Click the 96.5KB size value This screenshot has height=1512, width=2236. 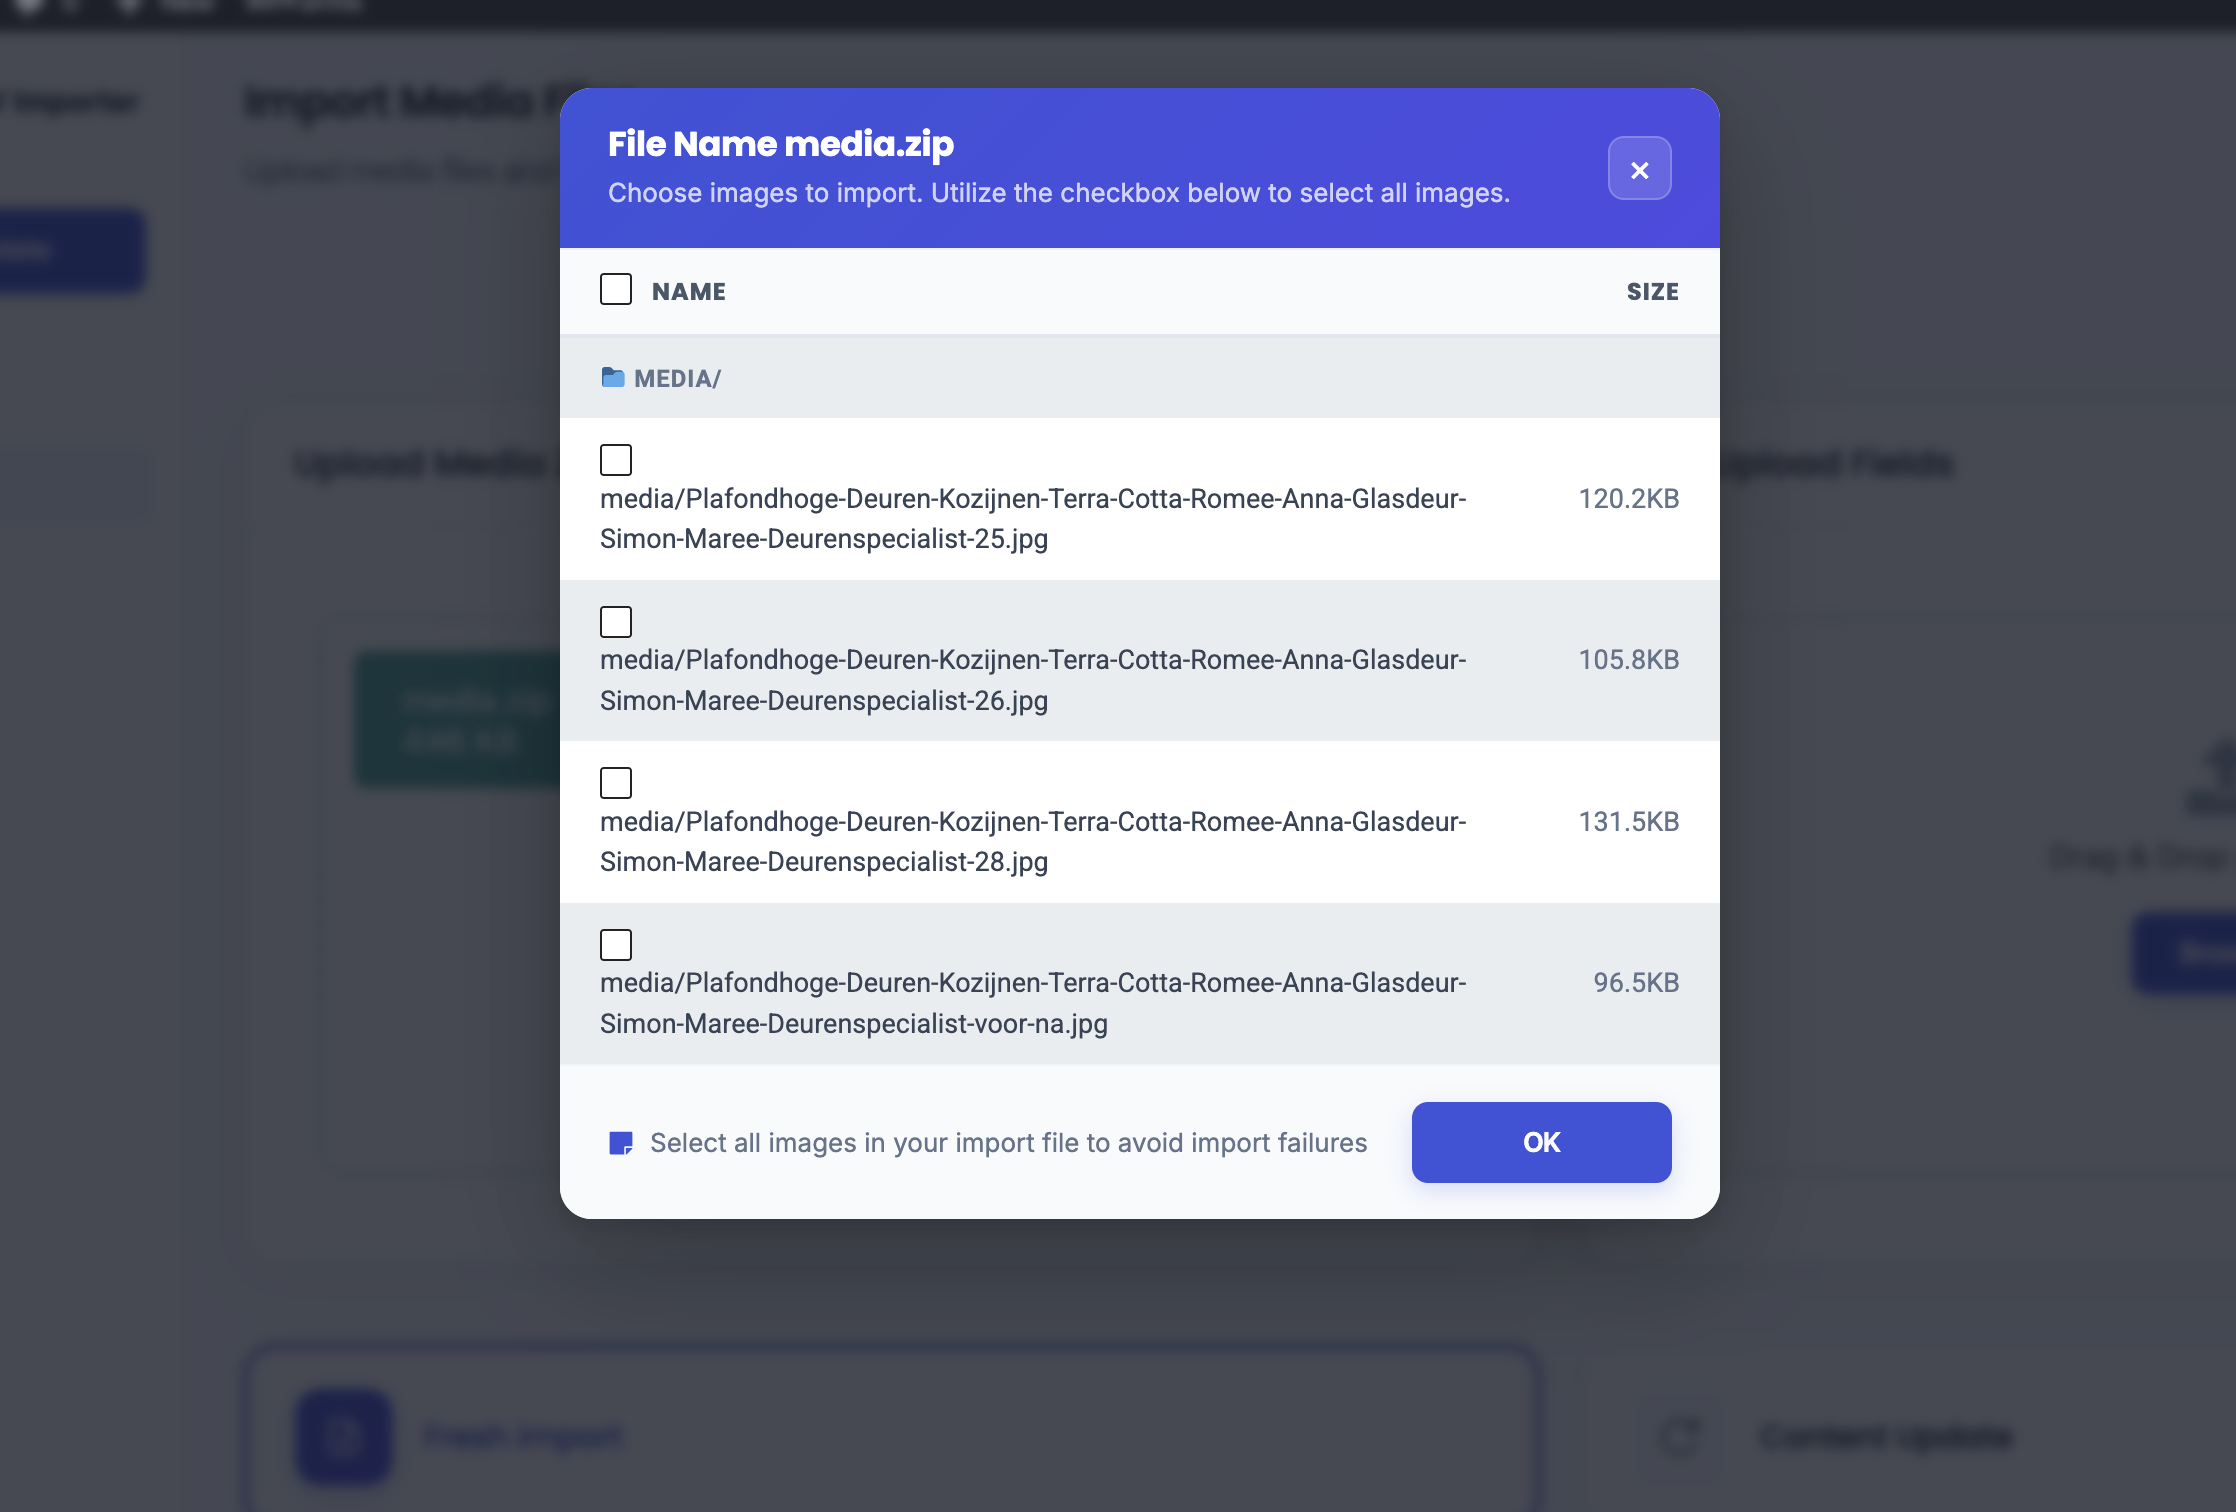coord(1636,983)
